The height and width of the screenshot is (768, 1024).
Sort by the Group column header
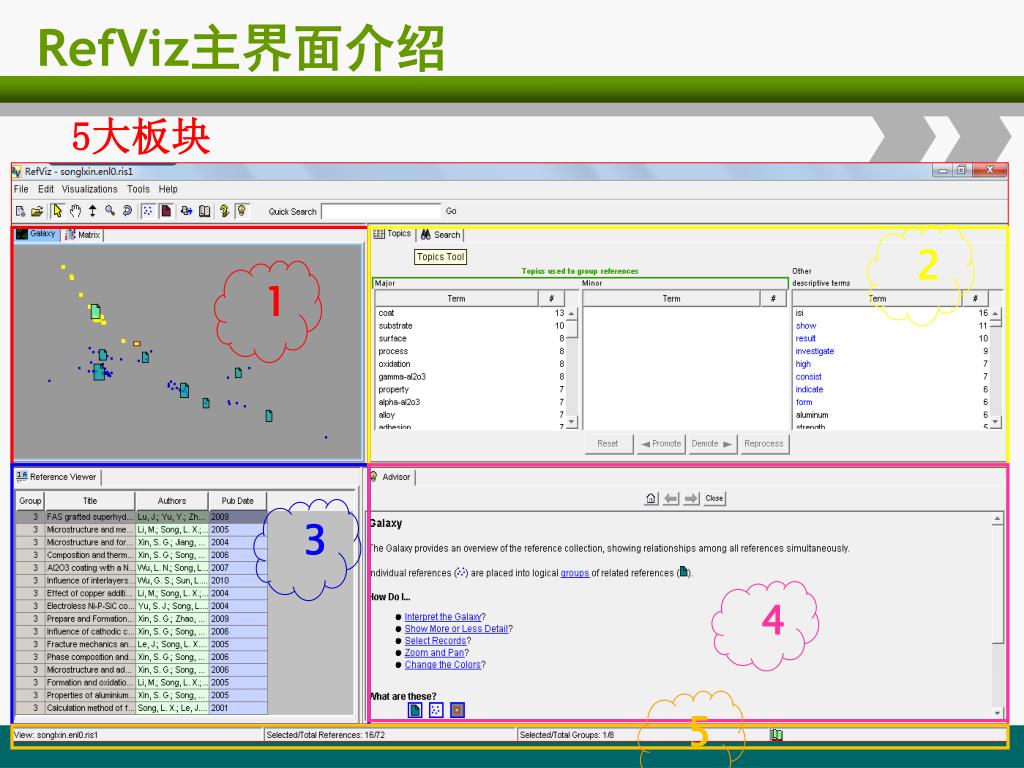pos(30,501)
